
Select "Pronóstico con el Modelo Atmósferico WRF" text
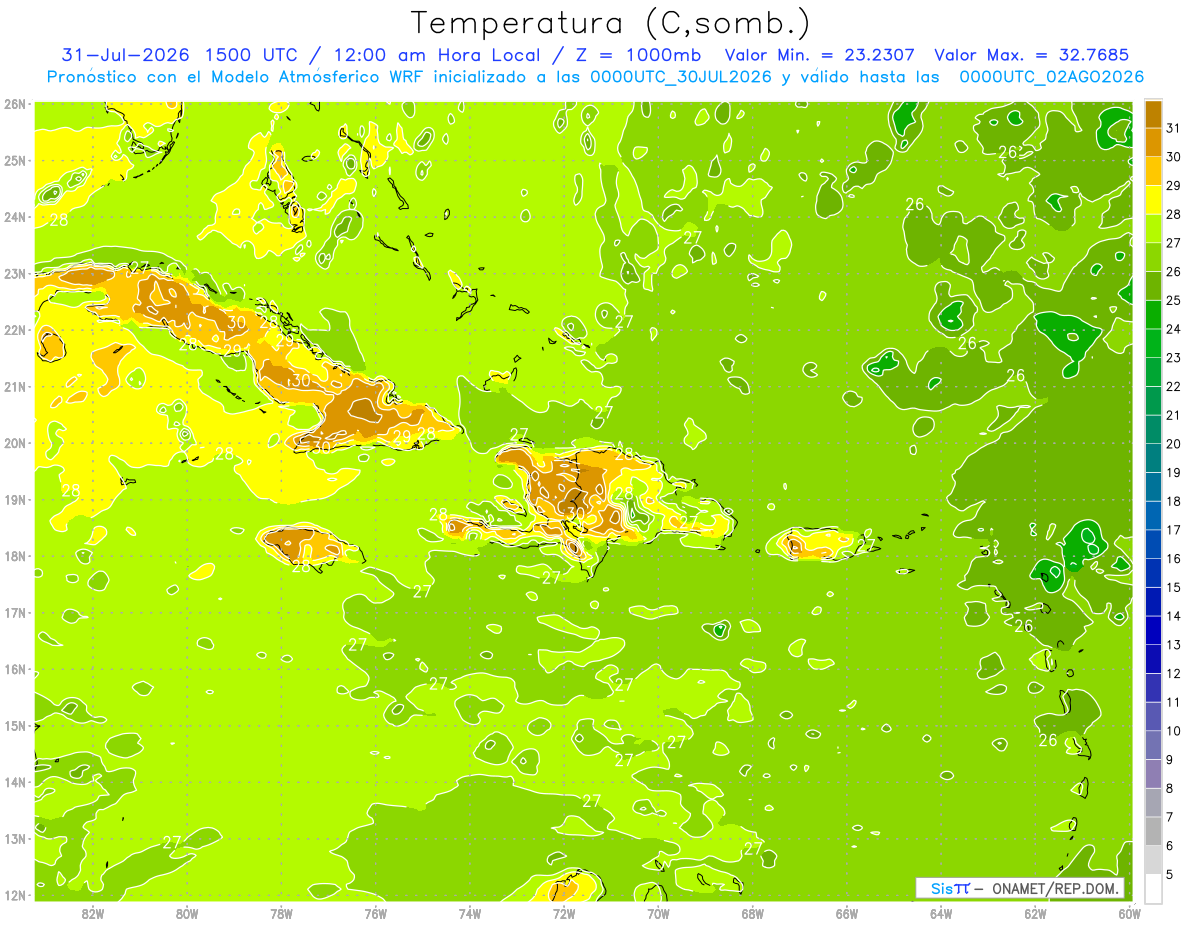tap(235, 77)
